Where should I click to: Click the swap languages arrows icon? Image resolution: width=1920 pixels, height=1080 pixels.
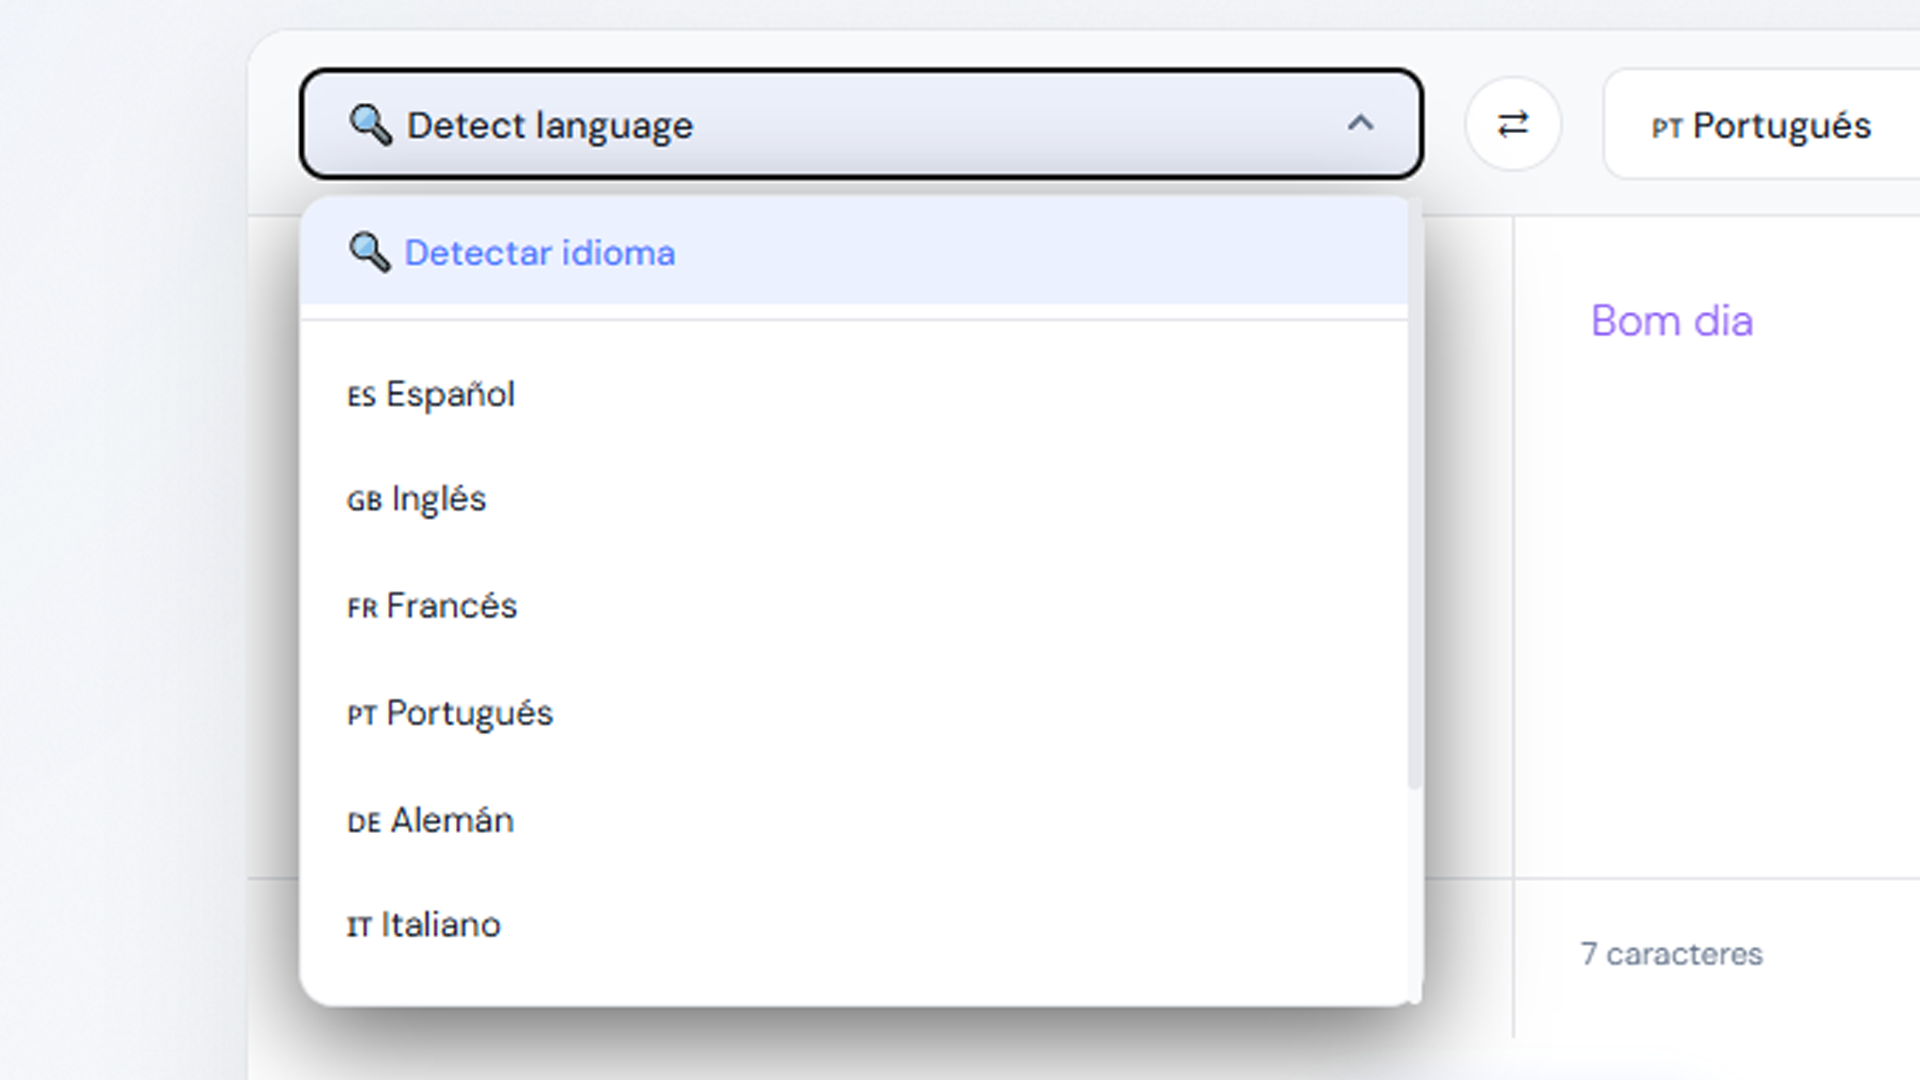1513,124
